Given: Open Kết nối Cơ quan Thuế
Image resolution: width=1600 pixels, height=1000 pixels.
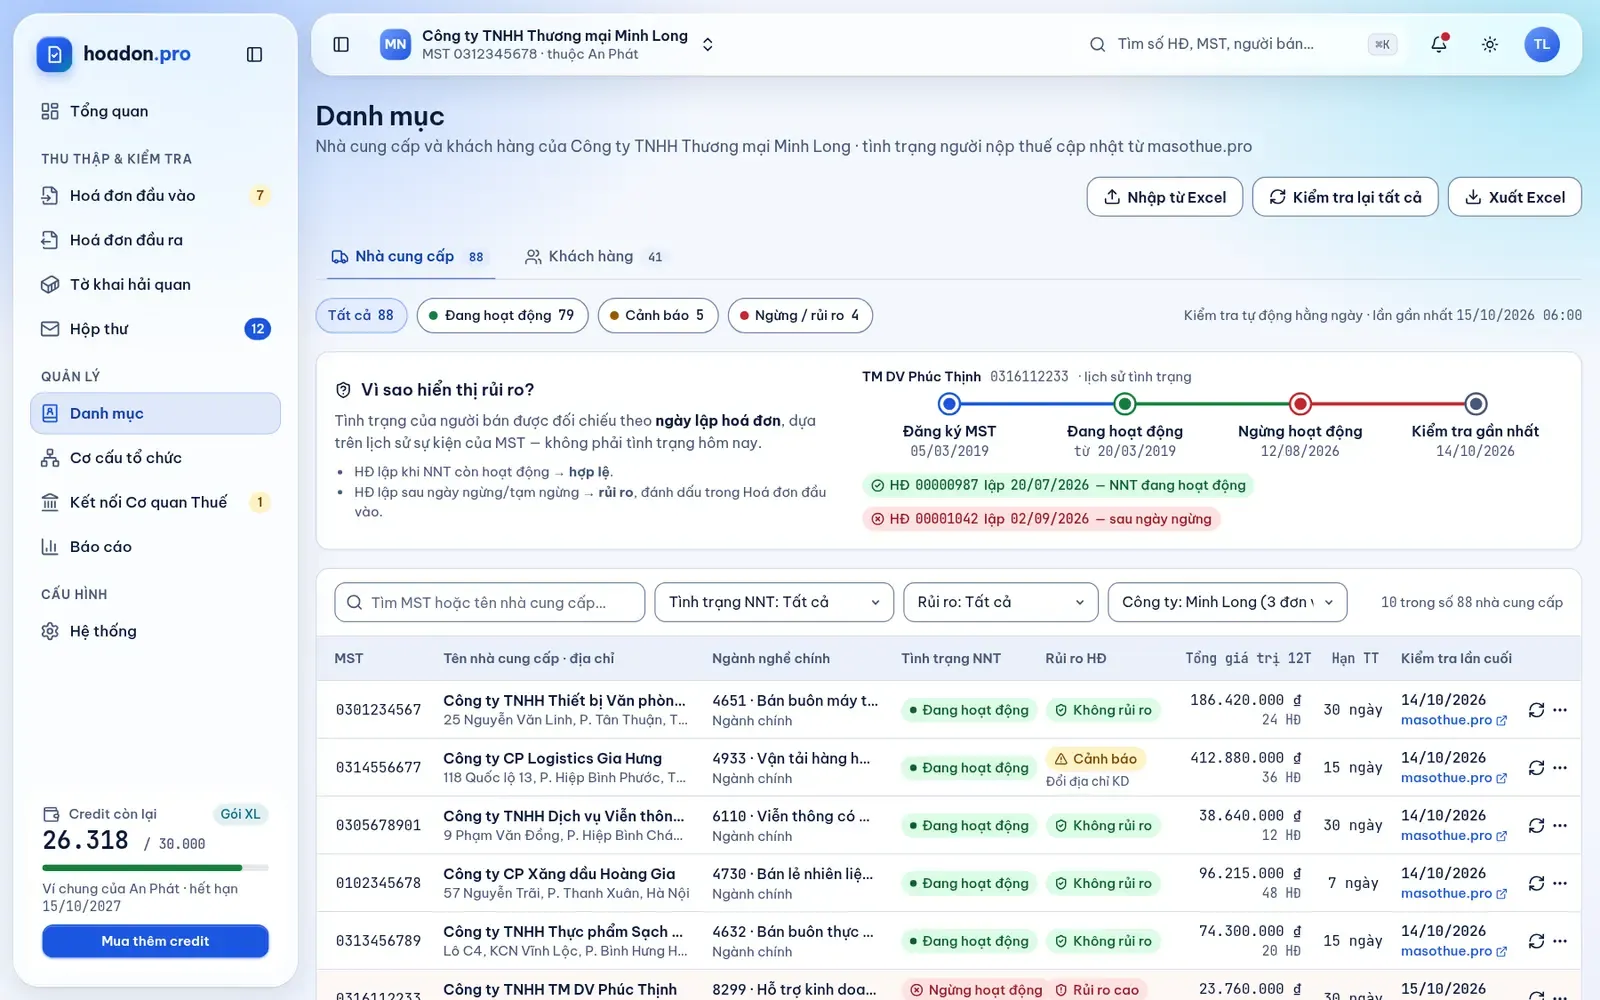Looking at the screenshot, I should pyautogui.click(x=155, y=502).
